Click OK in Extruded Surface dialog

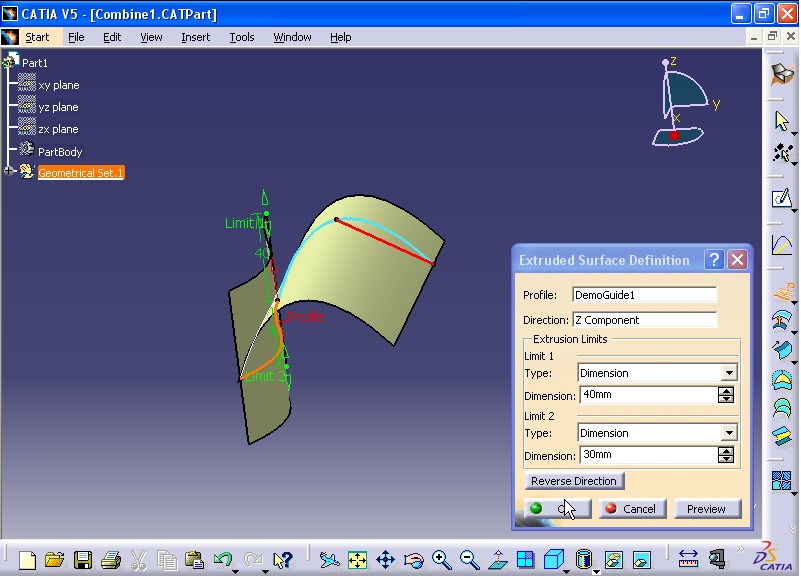557,509
